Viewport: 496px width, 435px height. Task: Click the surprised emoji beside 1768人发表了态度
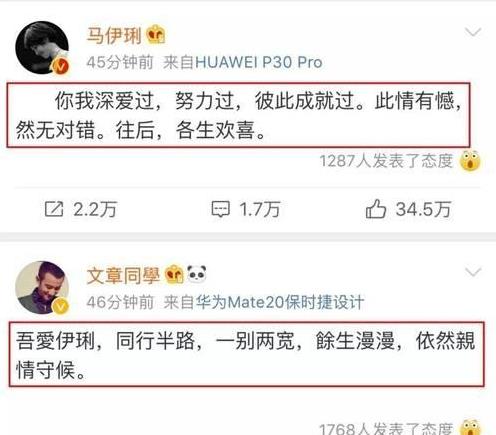pyautogui.click(x=470, y=427)
